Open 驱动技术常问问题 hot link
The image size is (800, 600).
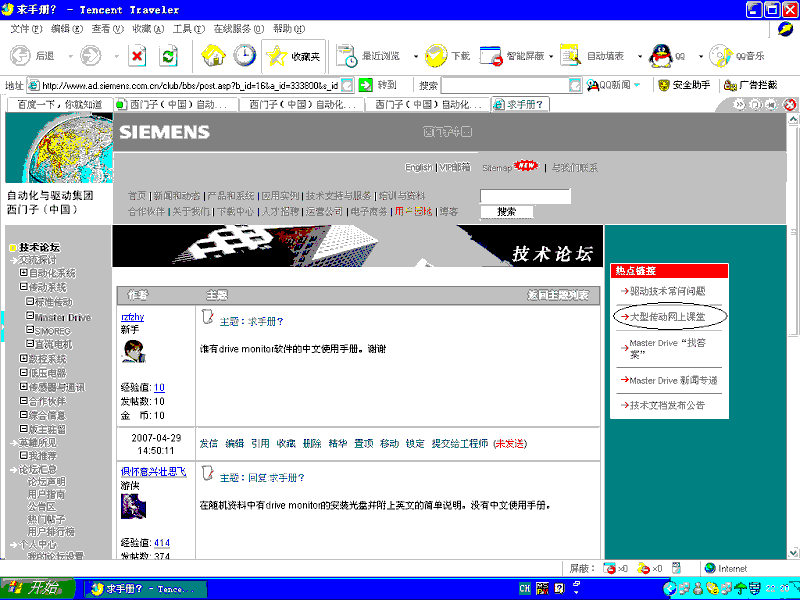(667, 291)
